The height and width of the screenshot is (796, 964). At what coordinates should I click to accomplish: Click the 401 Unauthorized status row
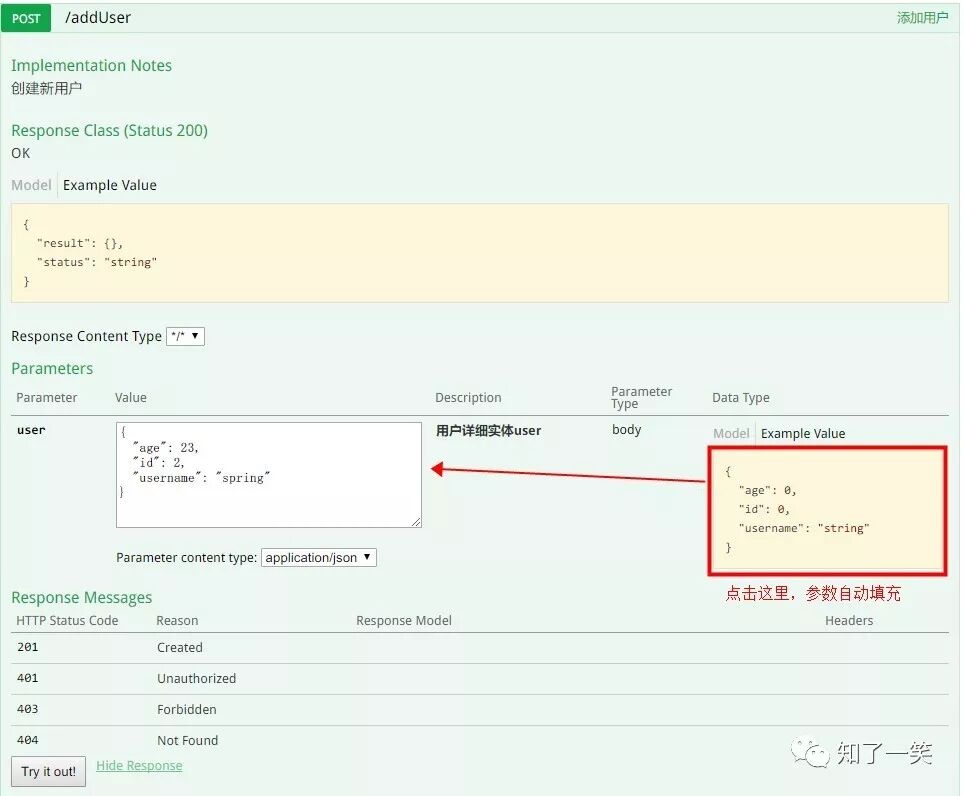(480, 679)
